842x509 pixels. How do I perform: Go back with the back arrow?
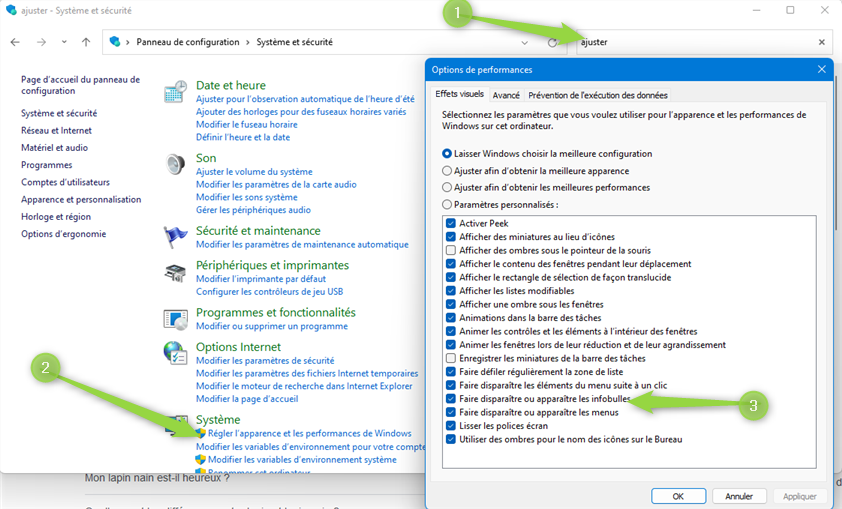click(15, 42)
